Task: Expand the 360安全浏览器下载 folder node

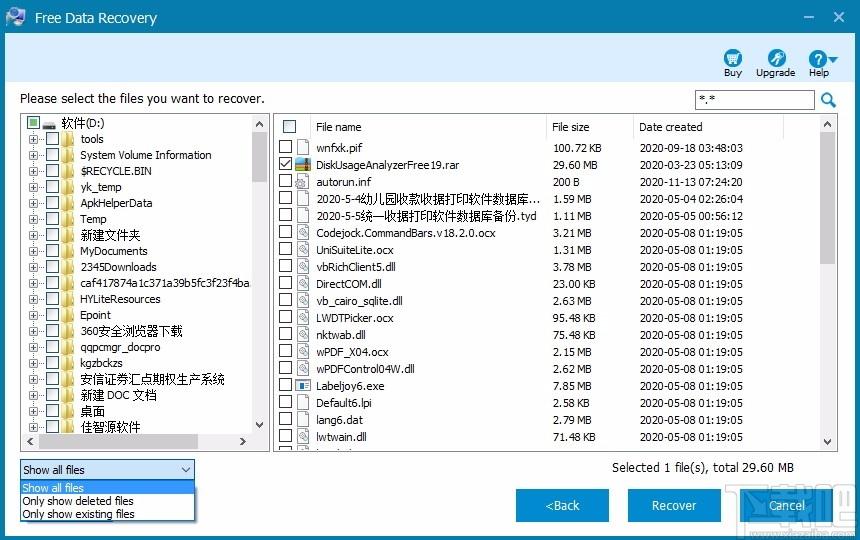Action: coord(33,331)
